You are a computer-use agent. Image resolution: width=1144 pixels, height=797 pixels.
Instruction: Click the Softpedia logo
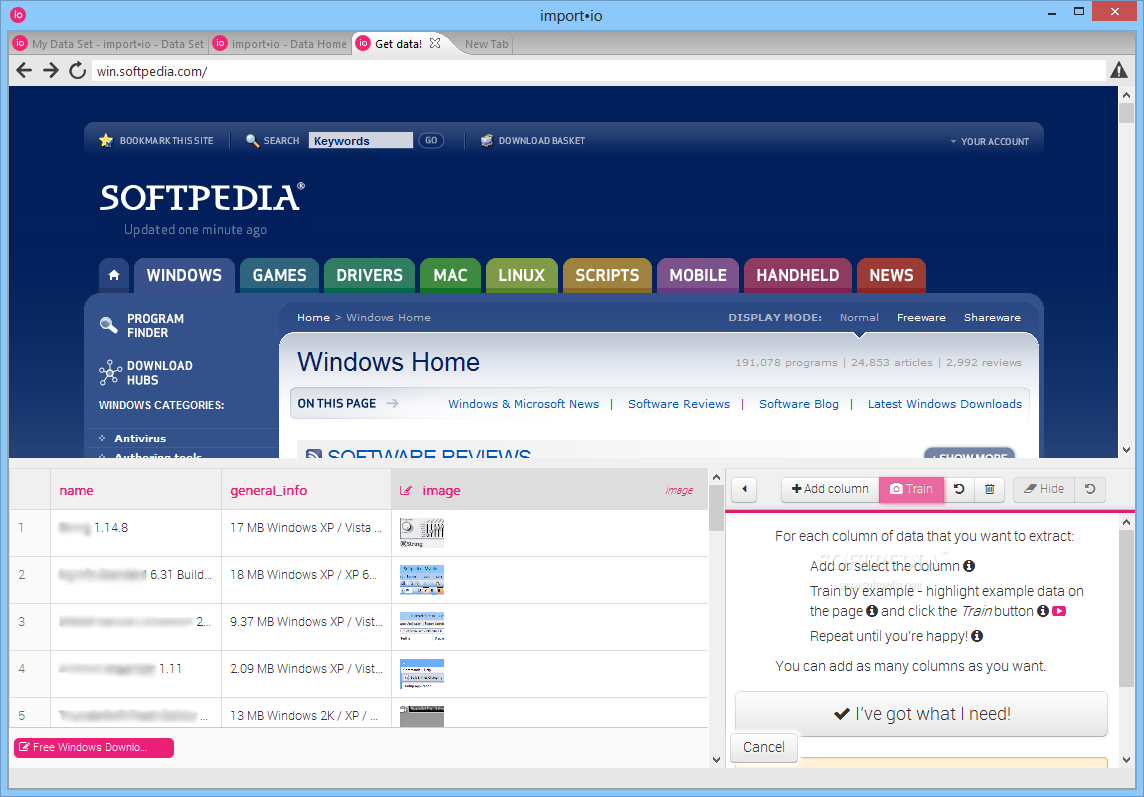[x=201, y=197]
